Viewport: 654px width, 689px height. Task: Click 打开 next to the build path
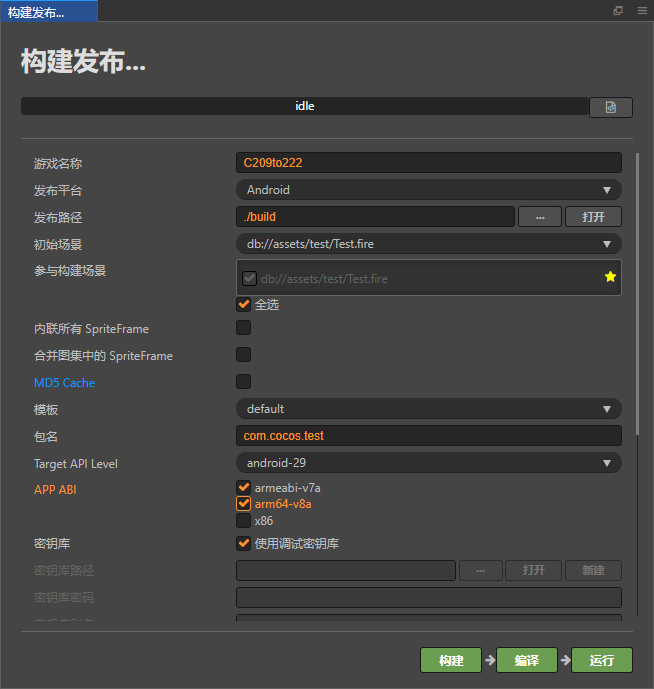pyautogui.click(x=593, y=217)
